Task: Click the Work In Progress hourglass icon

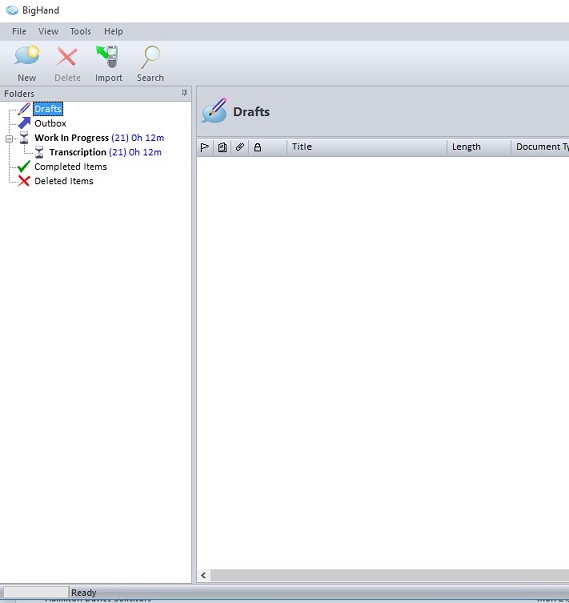Action: point(24,138)
